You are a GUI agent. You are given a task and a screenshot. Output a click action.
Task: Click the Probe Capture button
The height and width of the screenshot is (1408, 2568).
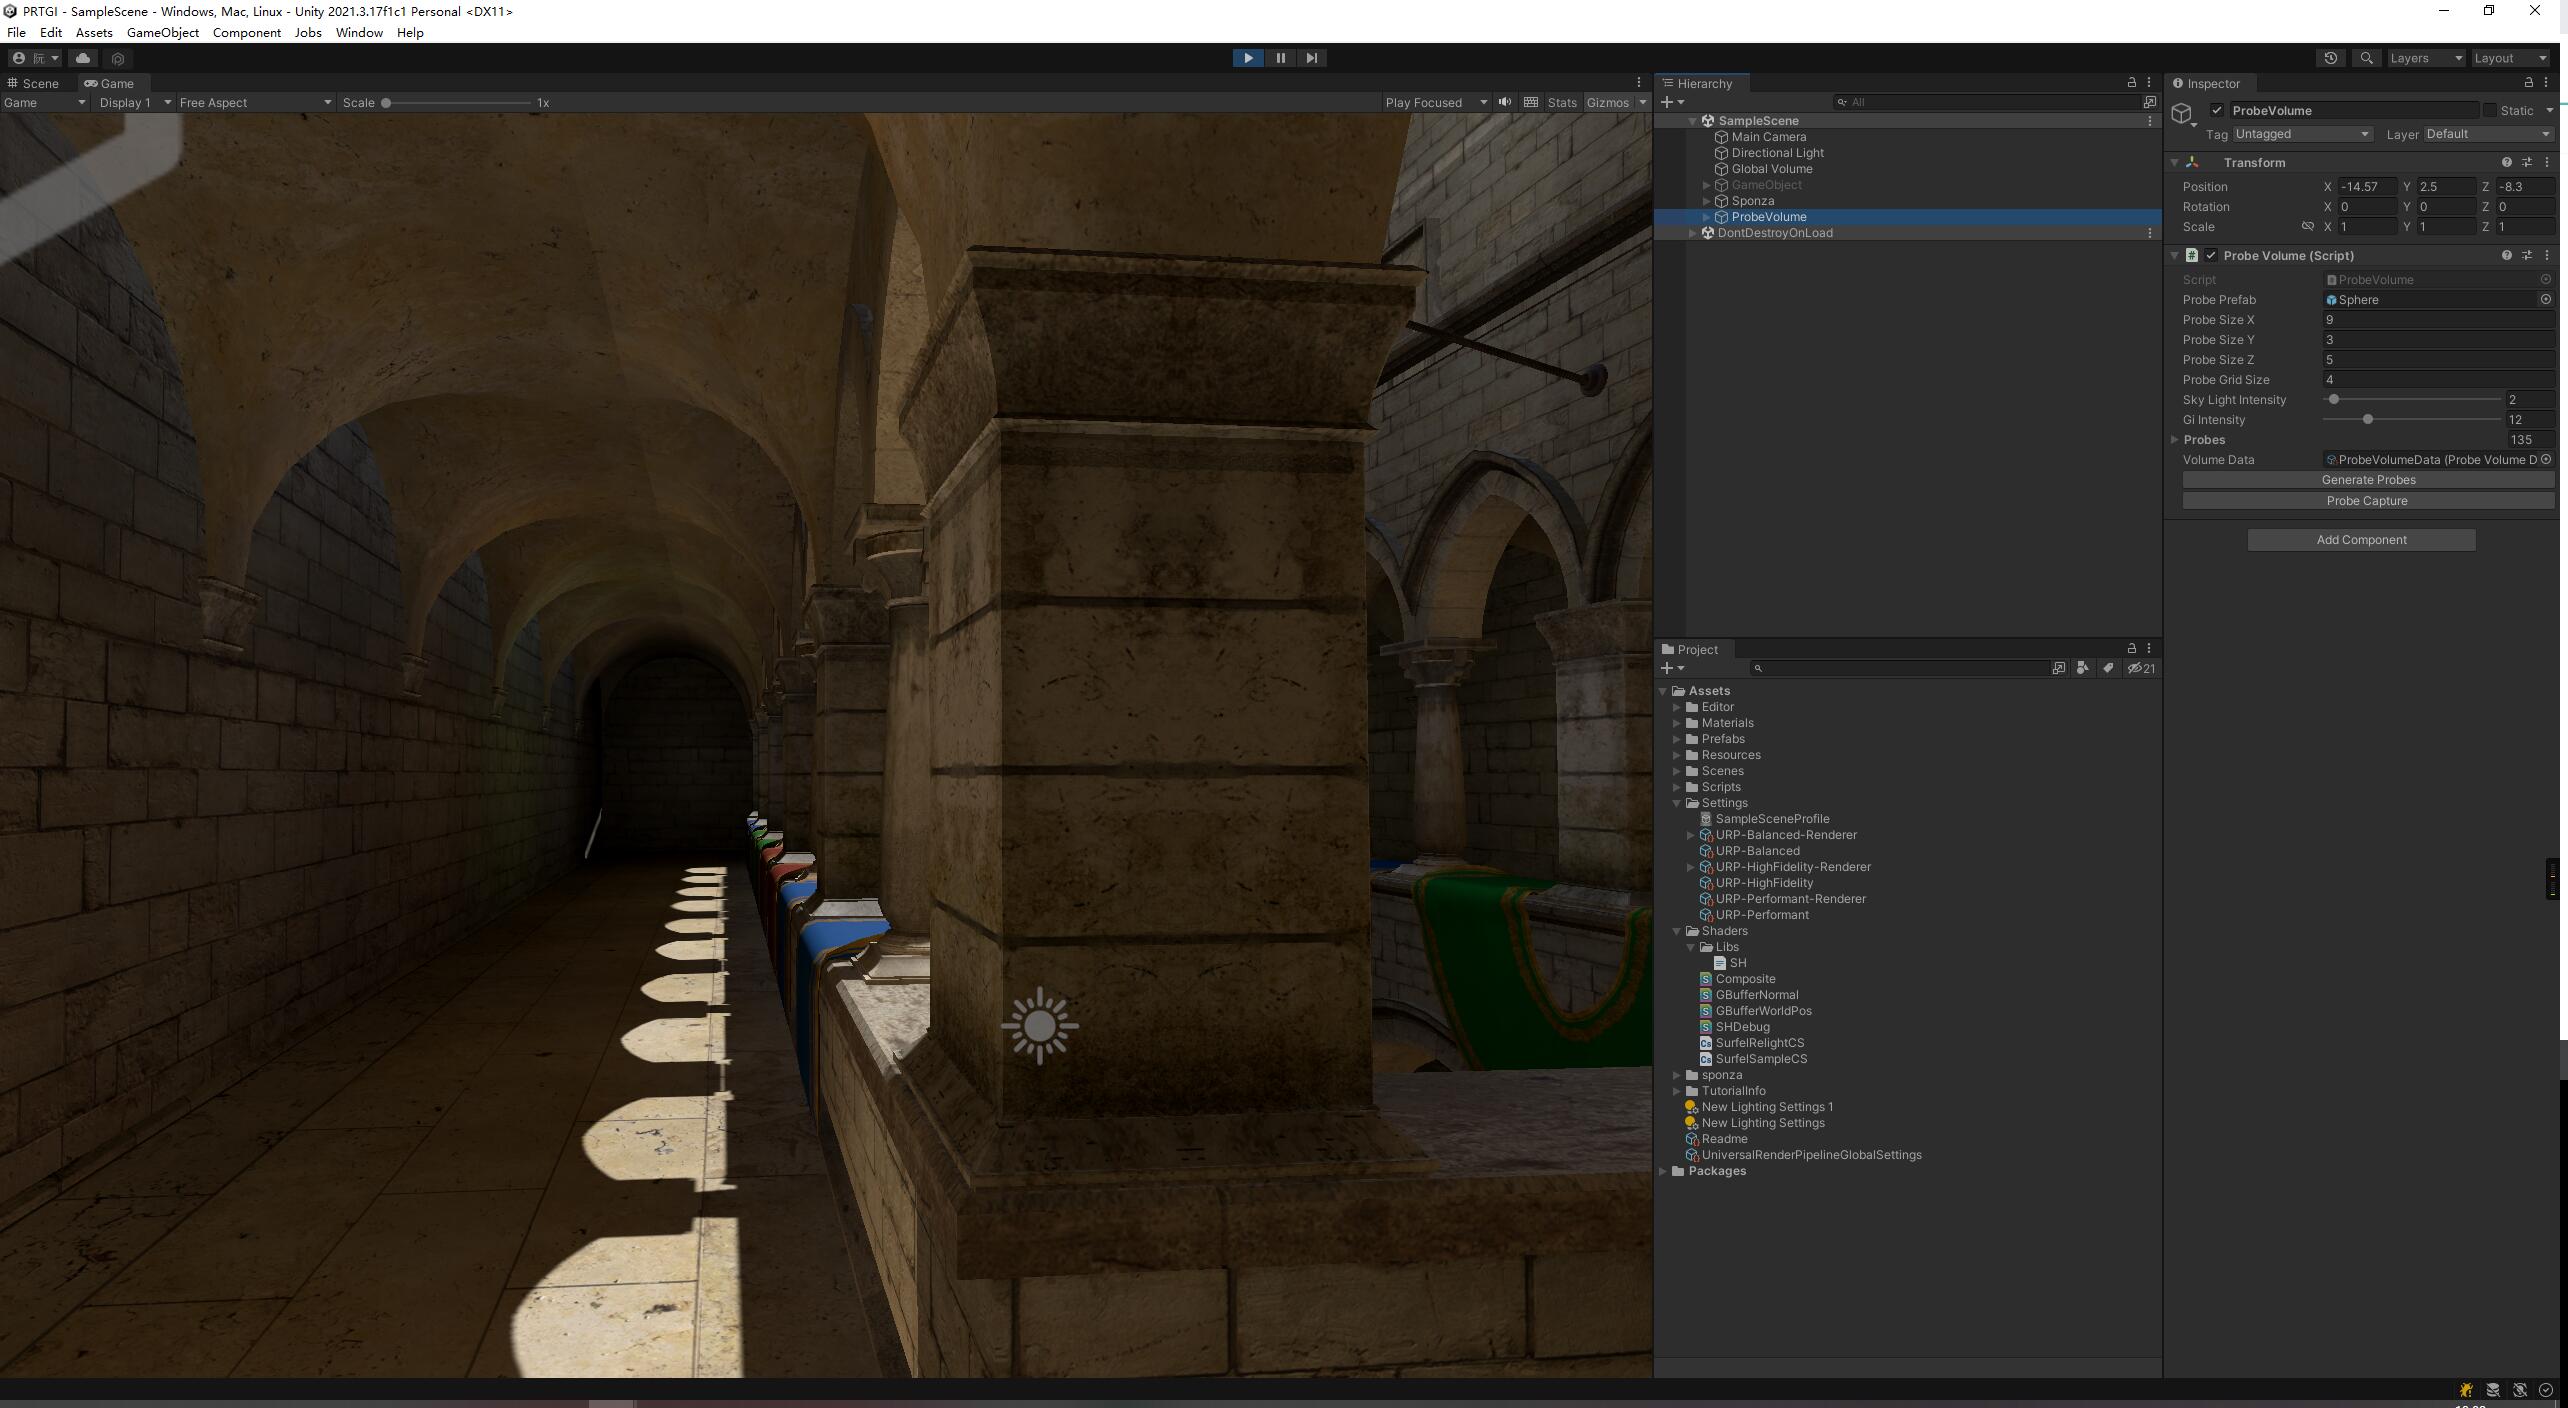[2368, 501]
